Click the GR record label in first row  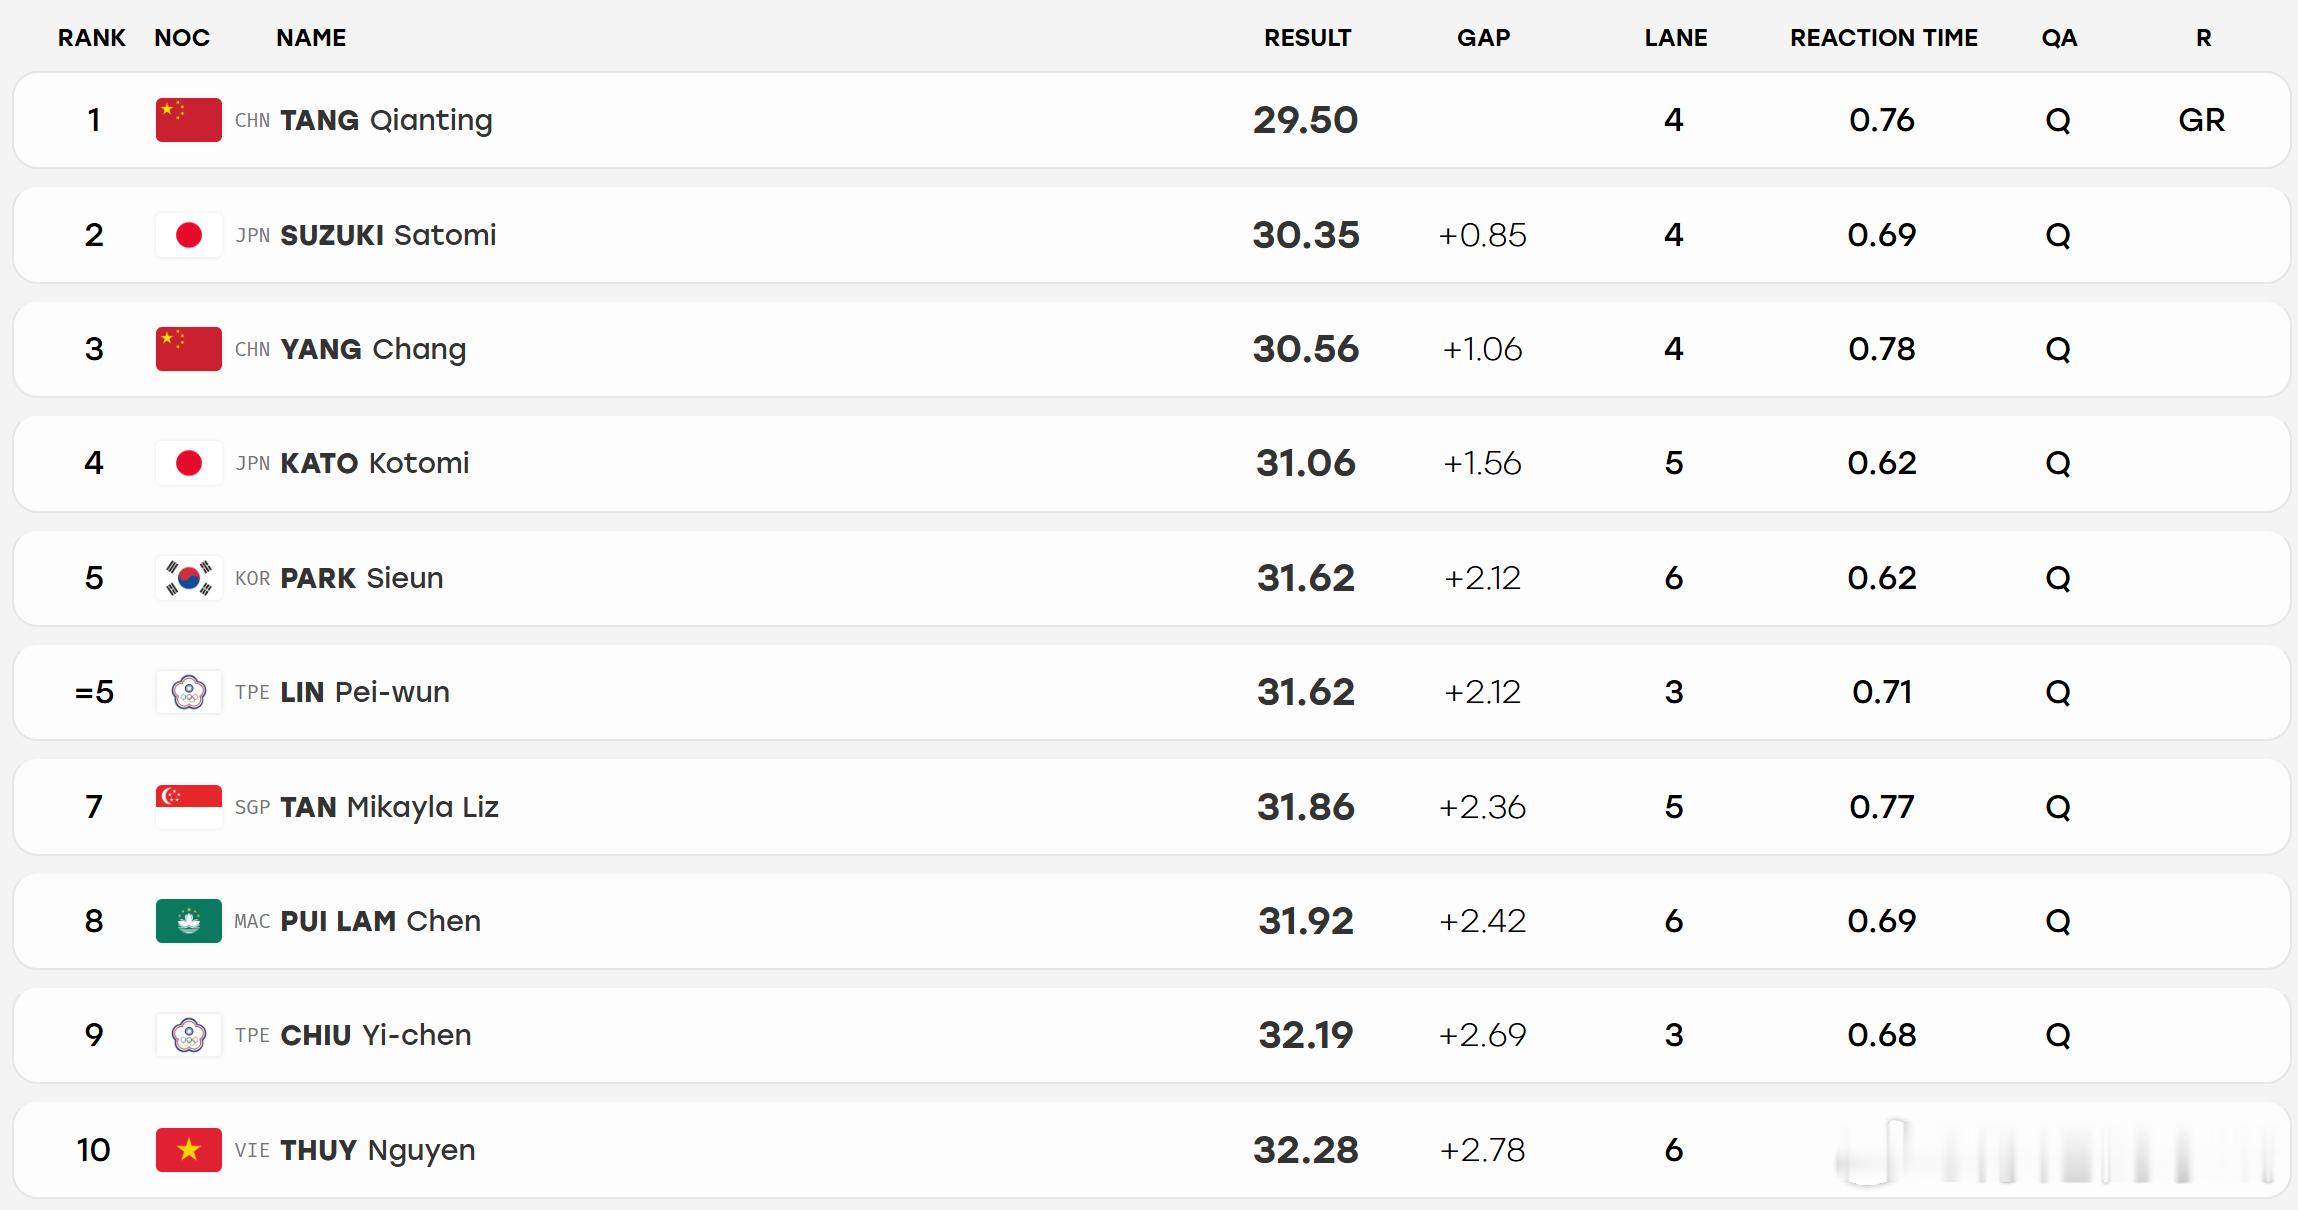point(2202,120)
